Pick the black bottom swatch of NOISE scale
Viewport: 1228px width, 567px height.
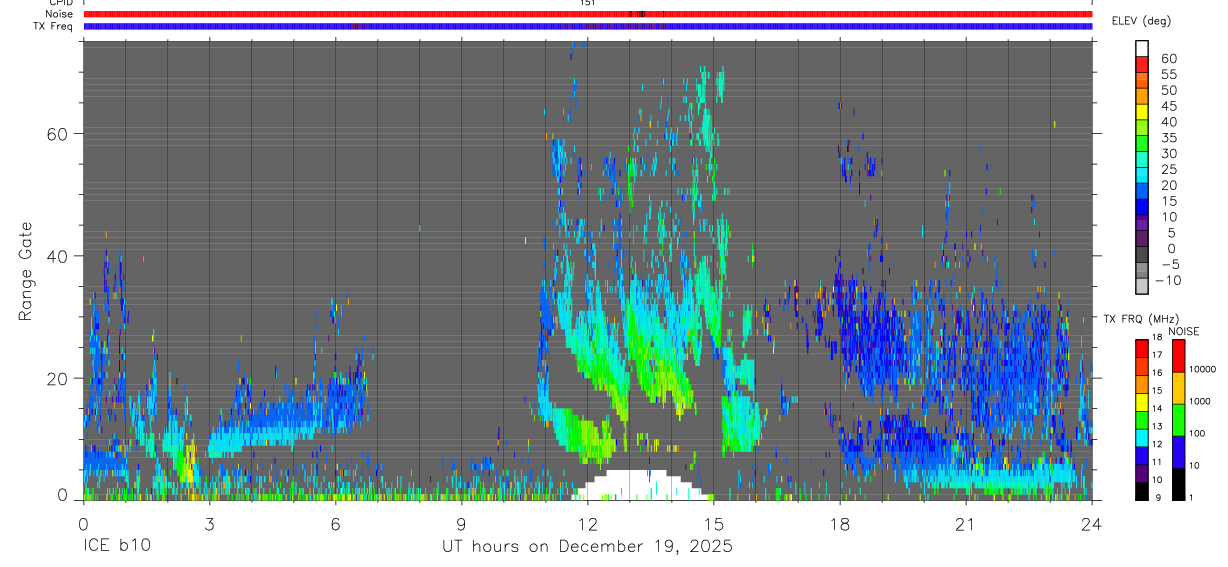pos(1178,484)
